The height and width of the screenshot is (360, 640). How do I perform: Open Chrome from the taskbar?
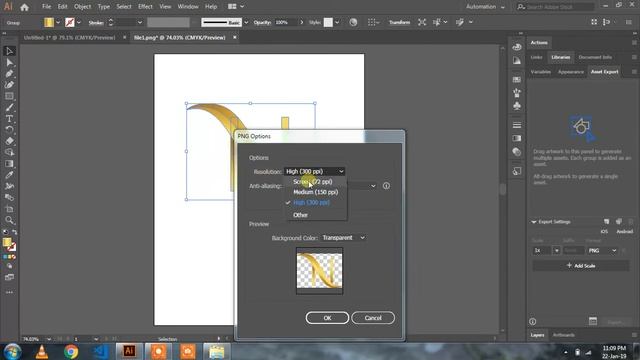click(x=71, y=351)
